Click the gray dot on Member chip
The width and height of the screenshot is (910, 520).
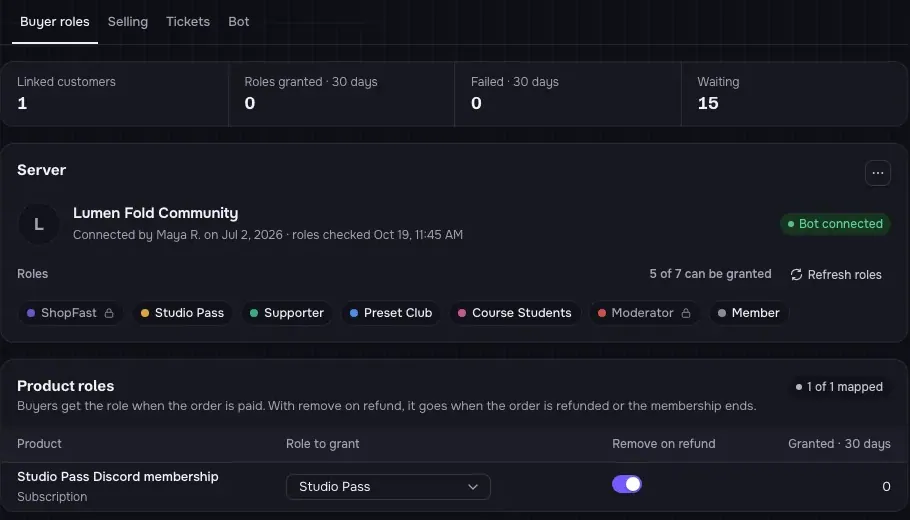(721, 313)
